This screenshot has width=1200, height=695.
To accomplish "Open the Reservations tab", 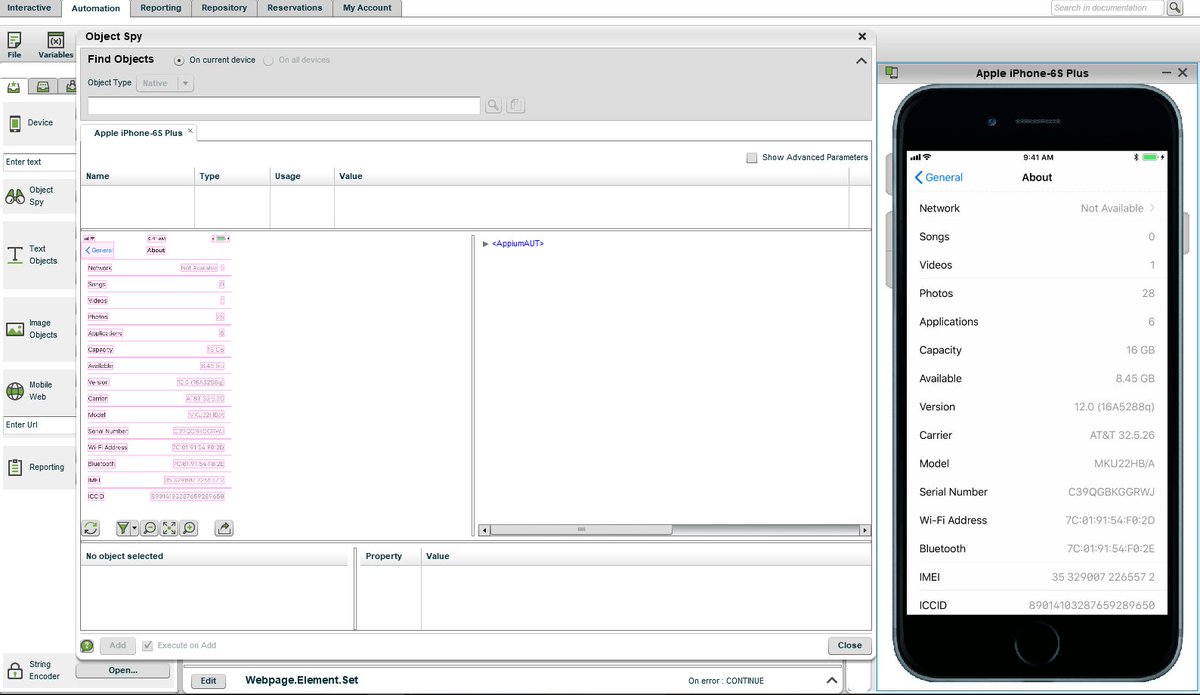I will (x=294, y=8).
